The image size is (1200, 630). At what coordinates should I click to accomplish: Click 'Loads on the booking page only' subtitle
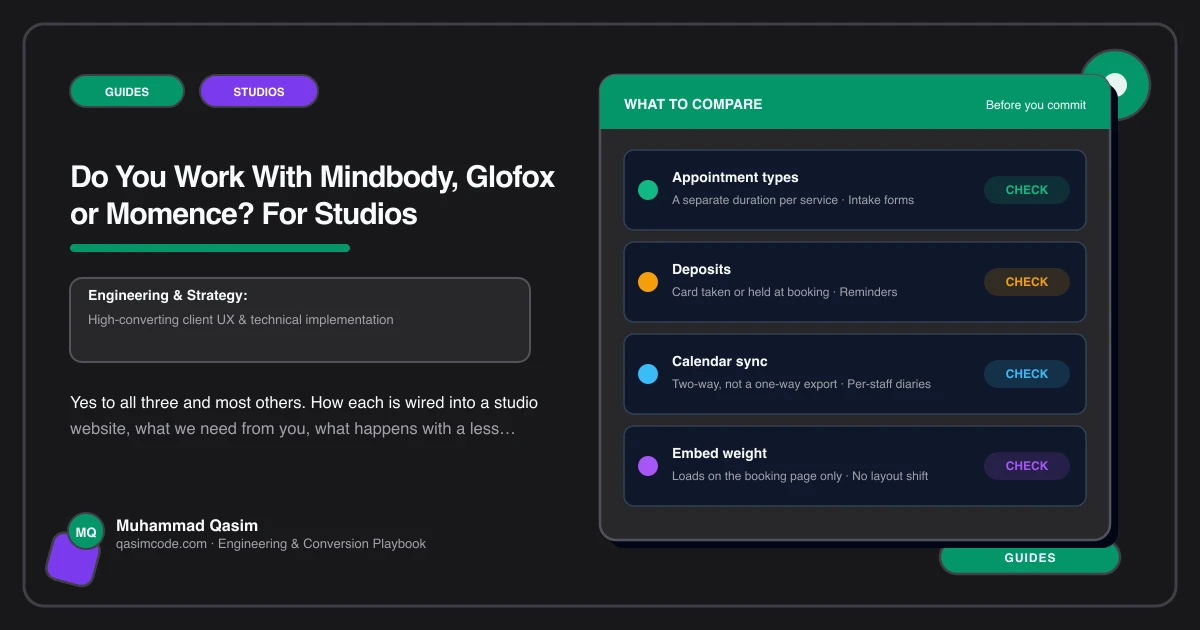click(757, 476)
